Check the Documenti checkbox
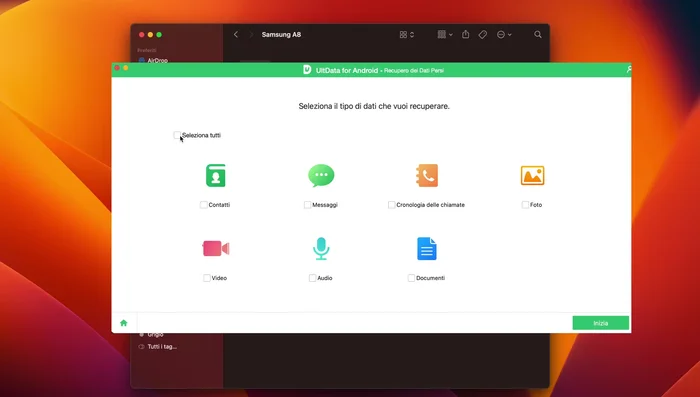 point(411,278)
